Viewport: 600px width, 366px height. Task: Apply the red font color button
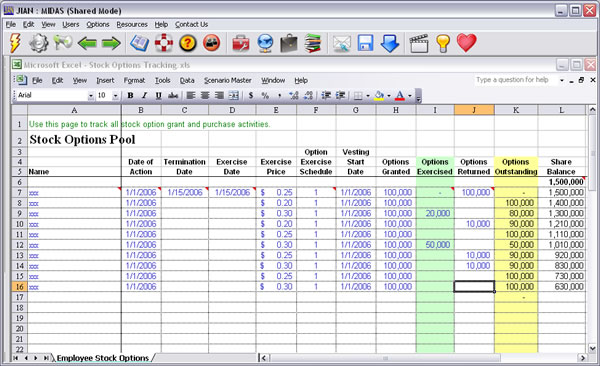click(x=400, y=95)
